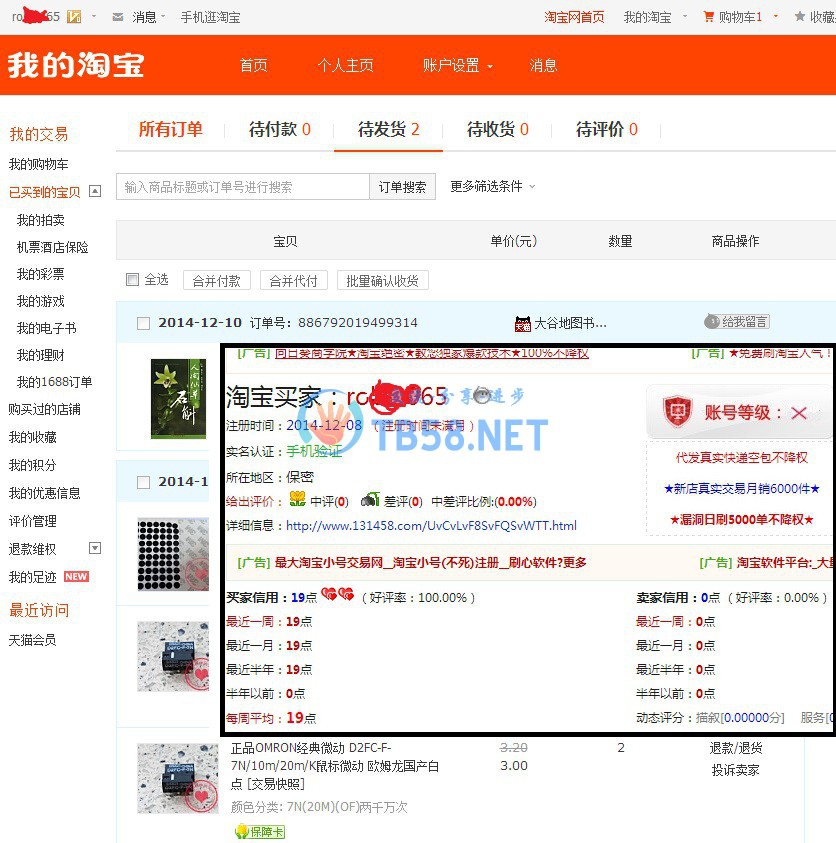Open 天猫会员 in the sidebar
Screen dimensions: 836x843
click(32, 640)
